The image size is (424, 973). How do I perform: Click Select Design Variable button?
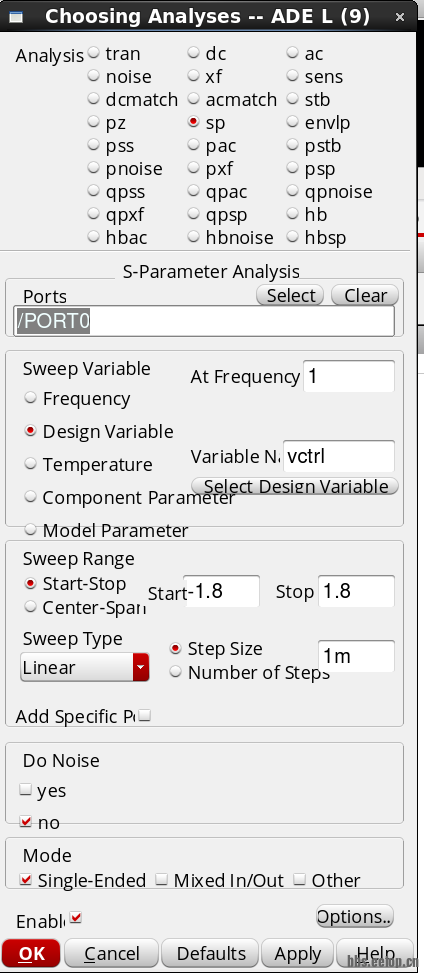[x=295, y=486]
